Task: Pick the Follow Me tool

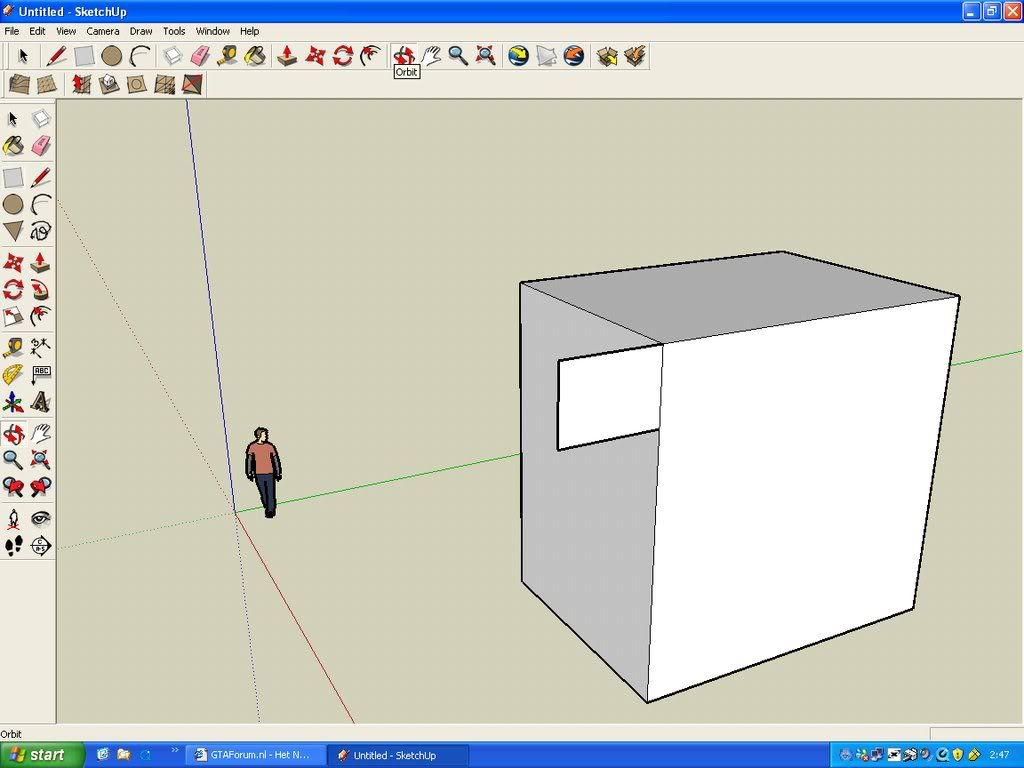Action: pos(40,289)
